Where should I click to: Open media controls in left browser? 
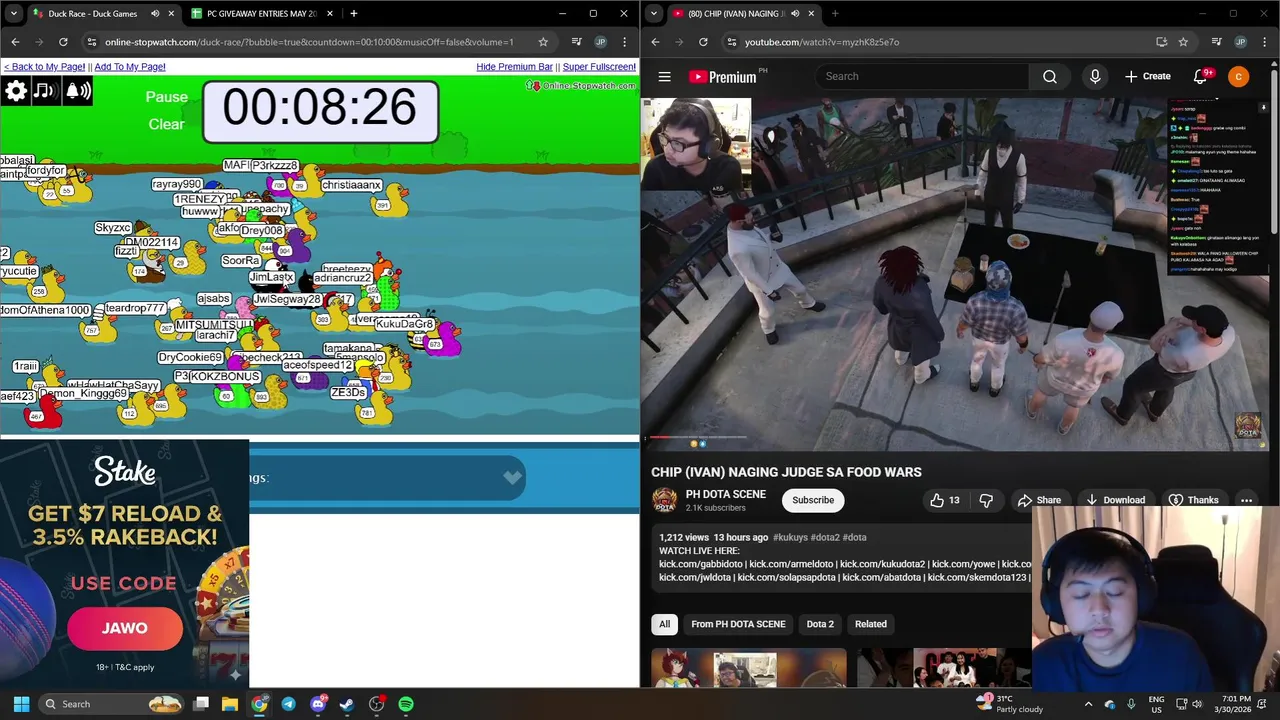pyautogui.click(x=577, y=42)
